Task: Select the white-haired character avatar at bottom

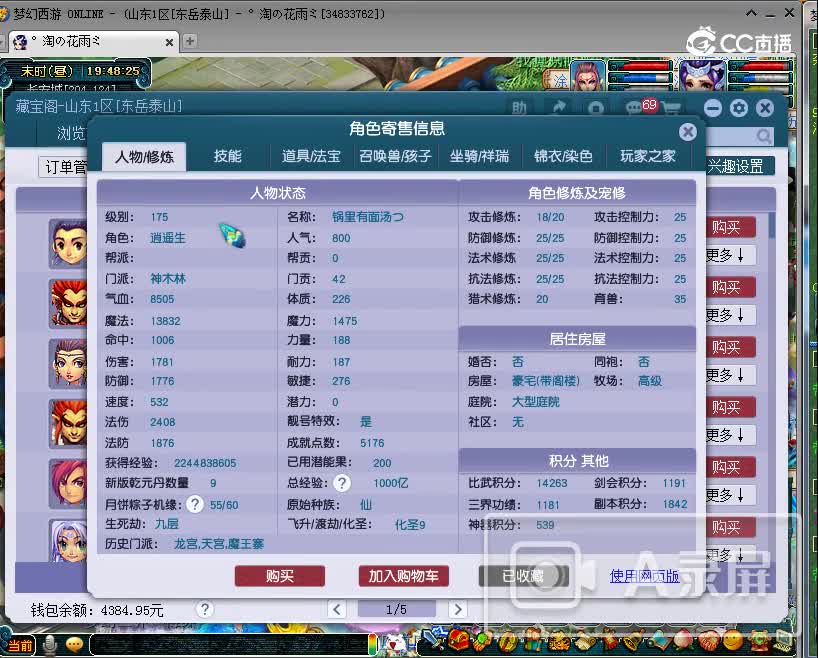Action: point(68,541)
